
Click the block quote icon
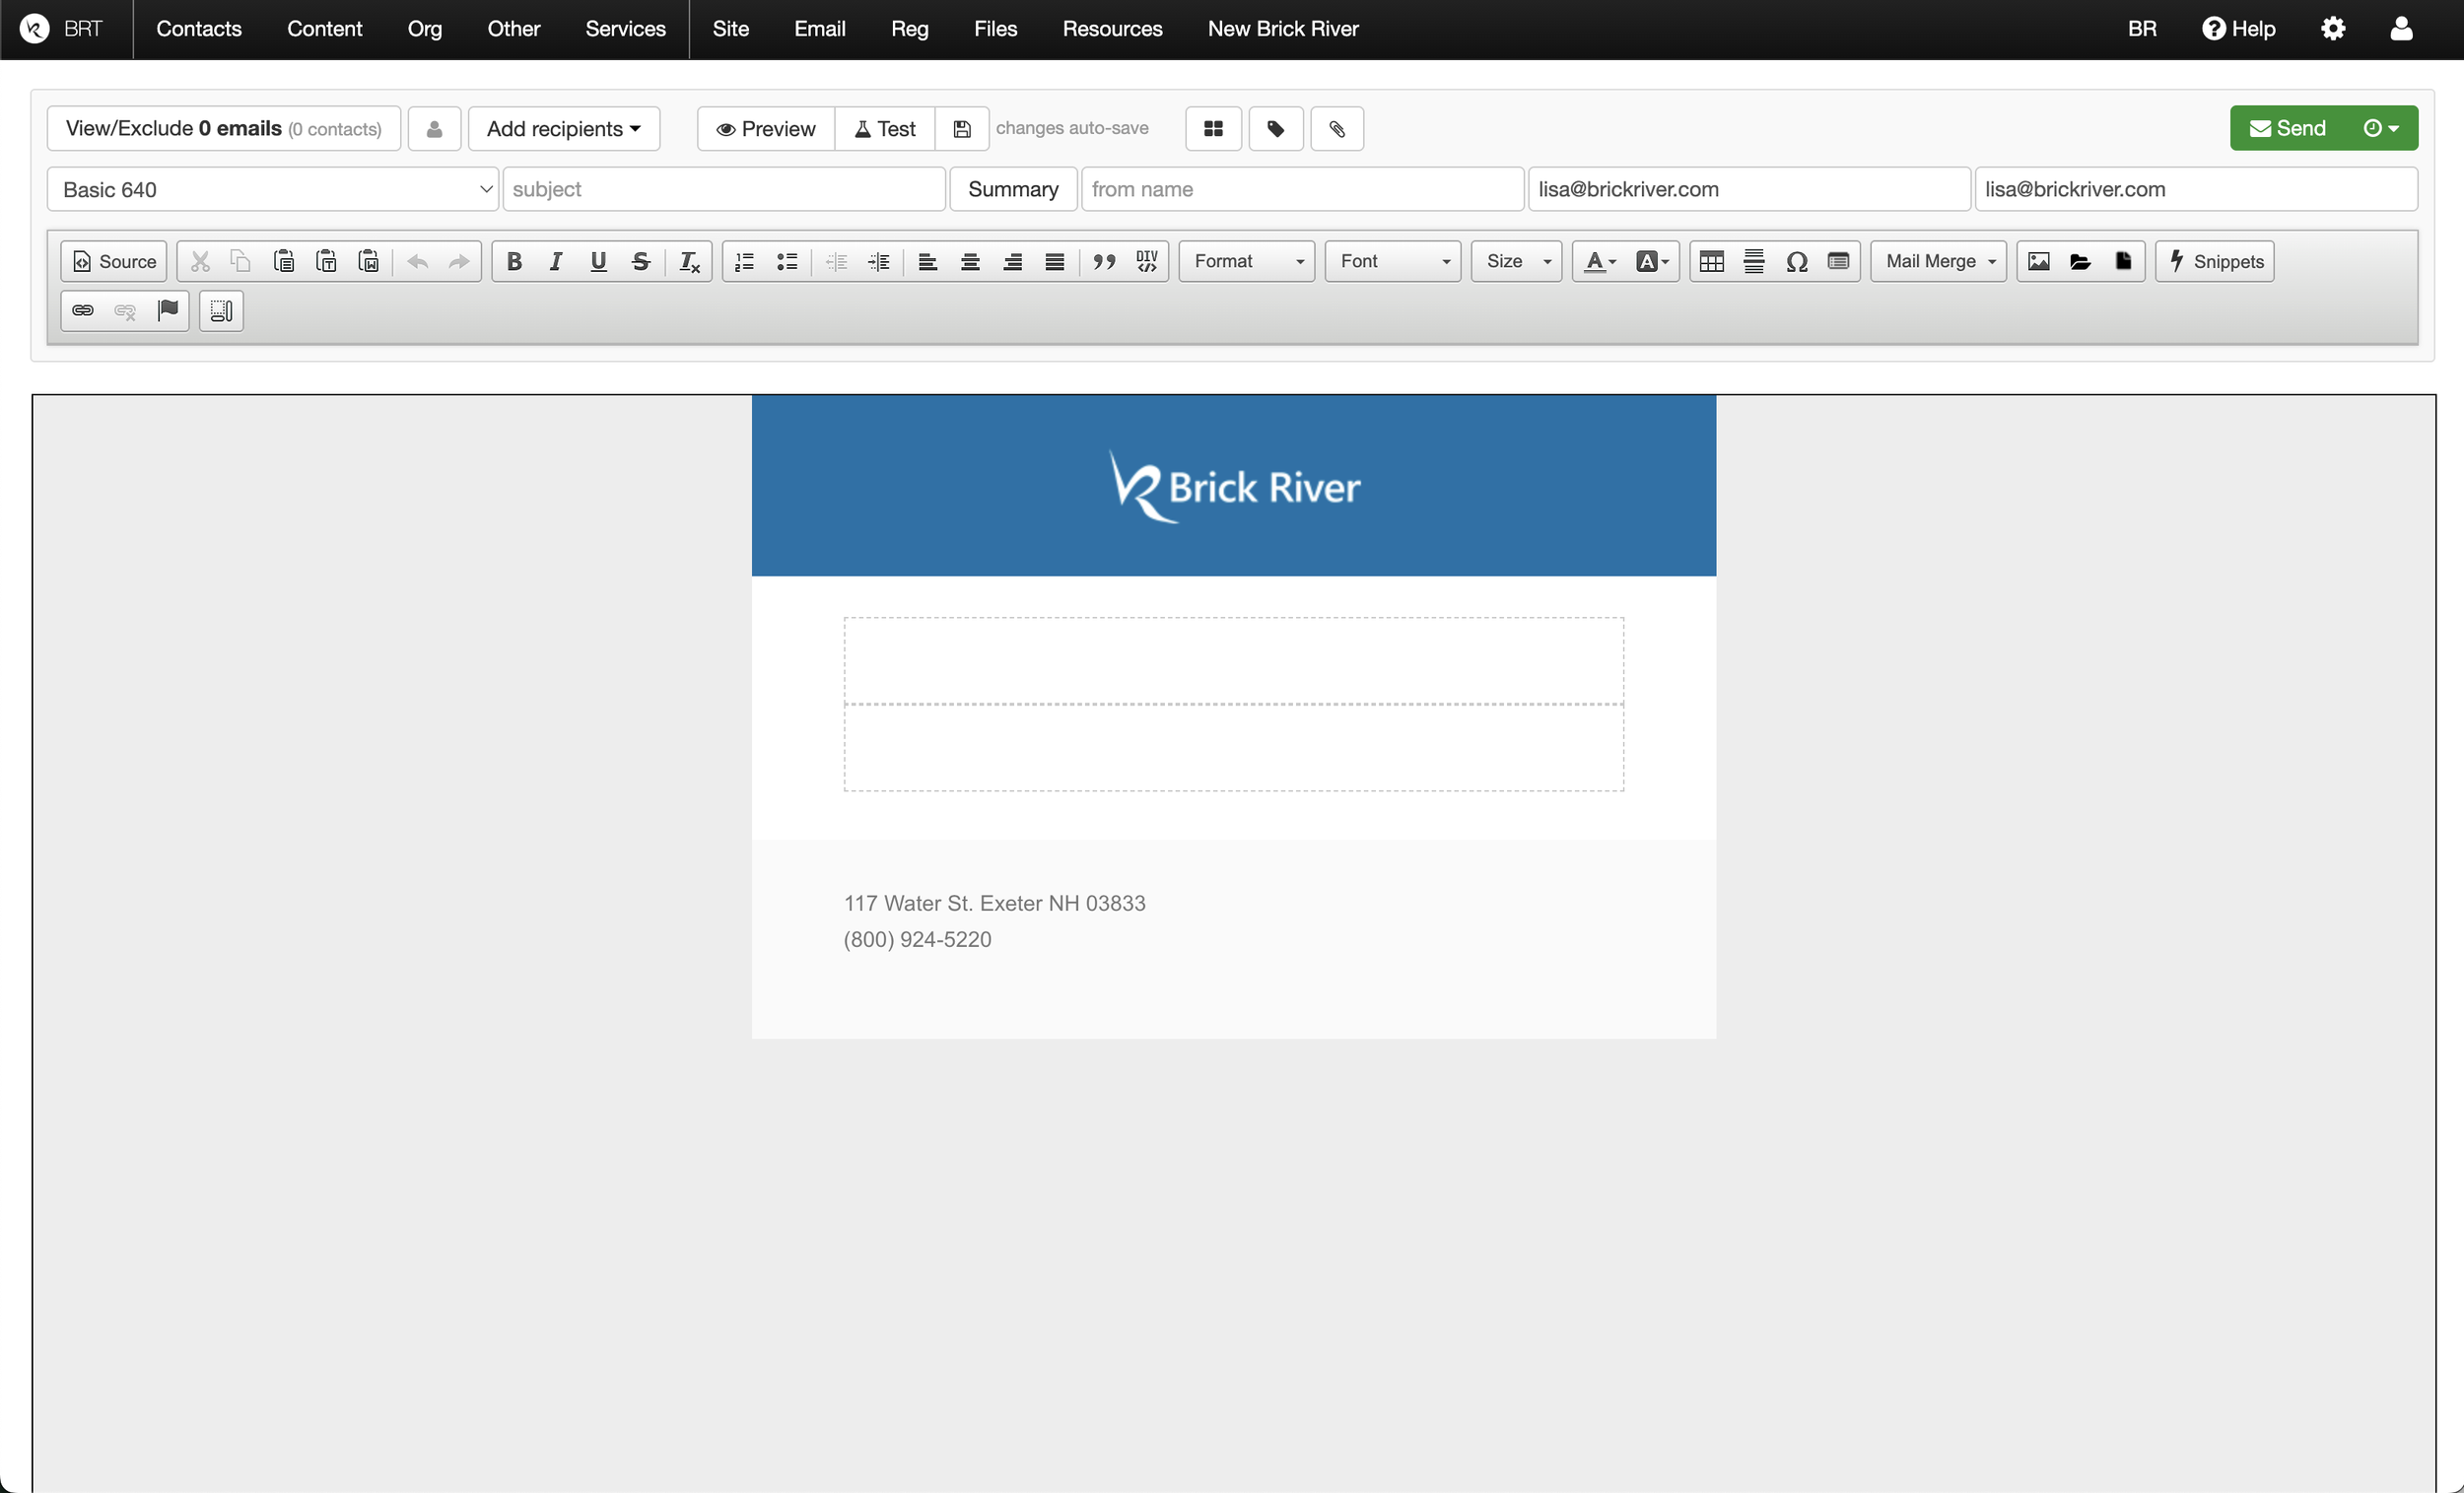pos(1104,261)
